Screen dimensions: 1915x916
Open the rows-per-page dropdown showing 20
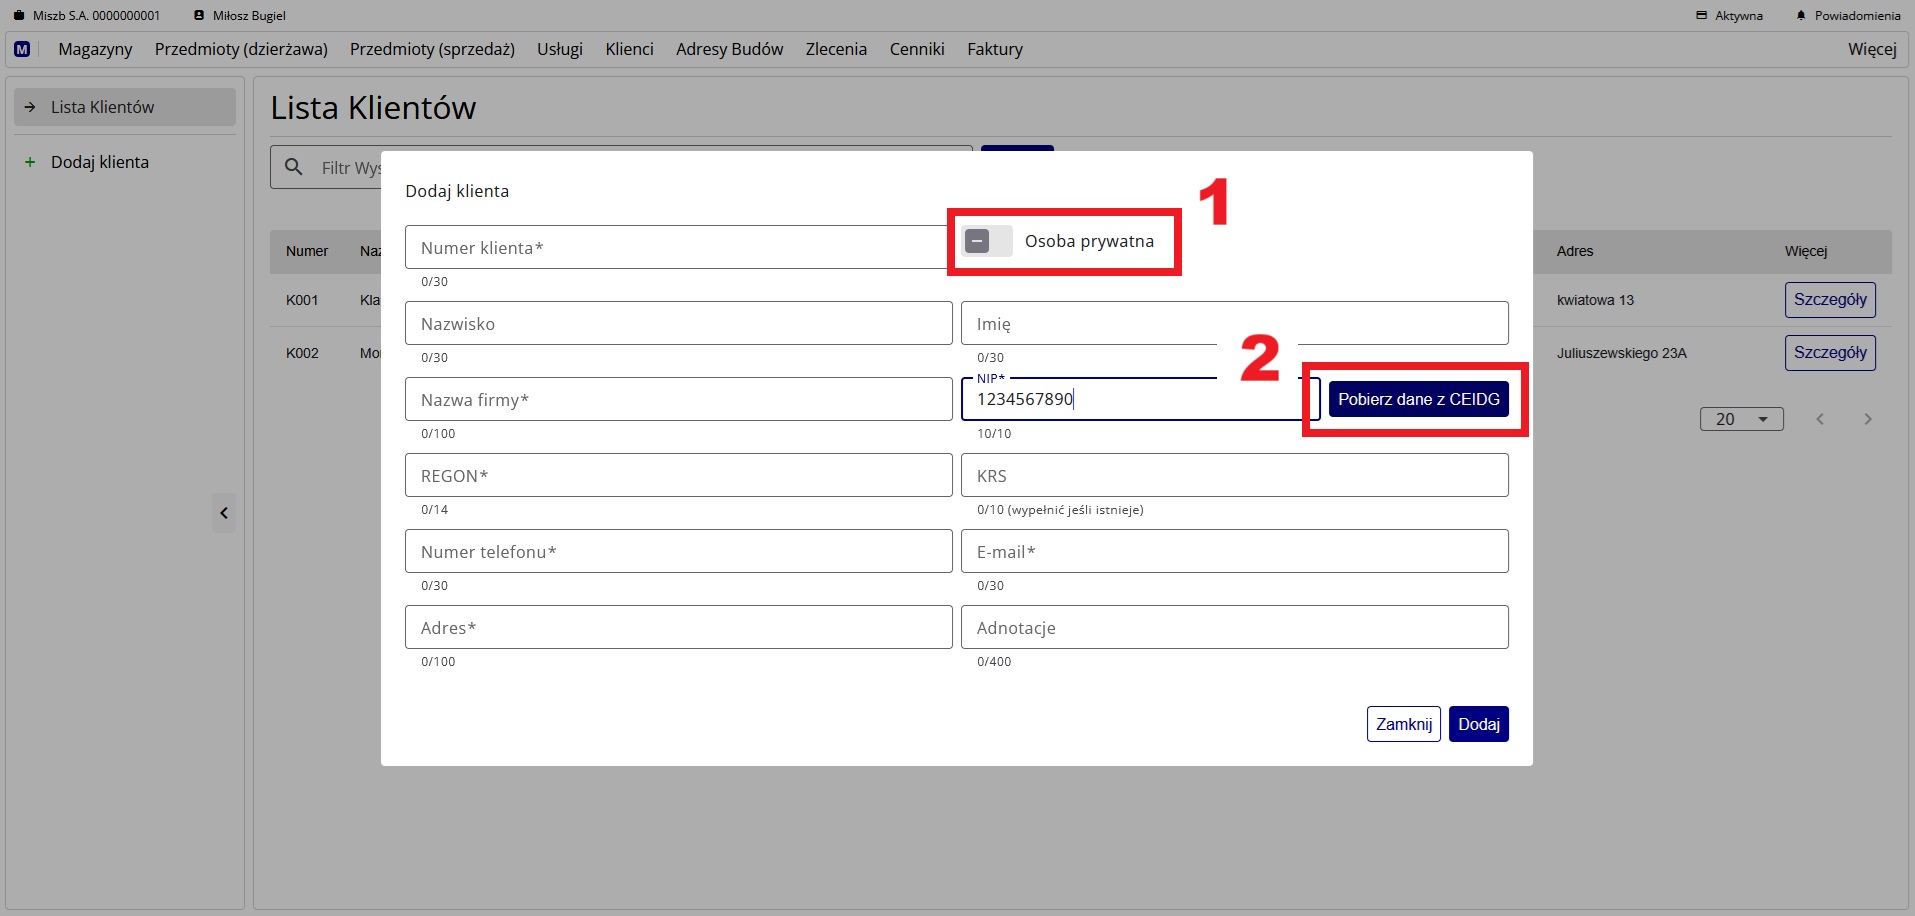point(1741,419)
